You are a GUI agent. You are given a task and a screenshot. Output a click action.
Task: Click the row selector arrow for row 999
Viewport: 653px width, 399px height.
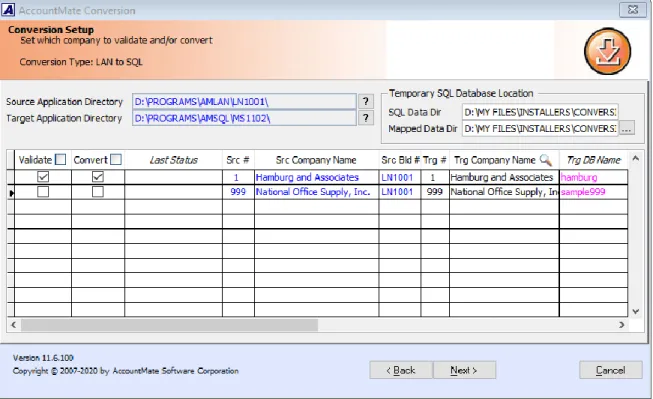(11, 192)
